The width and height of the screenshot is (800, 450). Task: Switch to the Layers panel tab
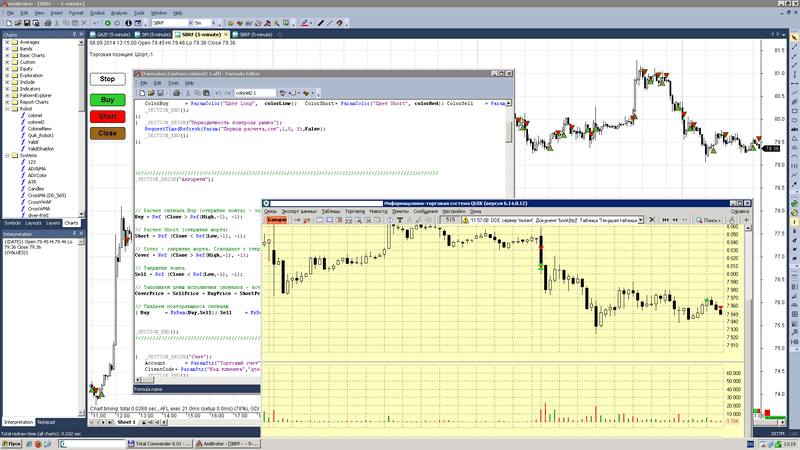pyautogui.click(x=53, y=223)
